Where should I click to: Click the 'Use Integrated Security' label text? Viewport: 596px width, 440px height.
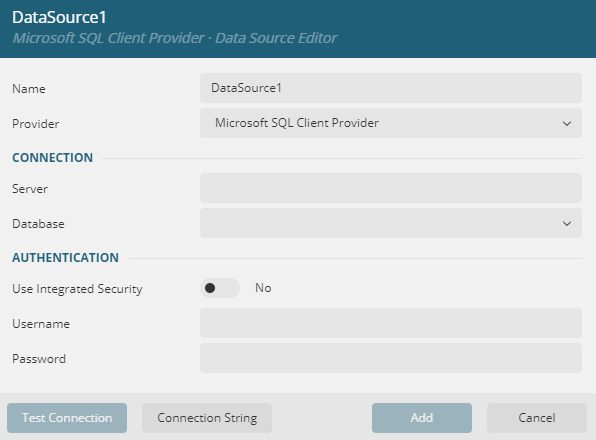pyautogui.click(x=77, y=289)
